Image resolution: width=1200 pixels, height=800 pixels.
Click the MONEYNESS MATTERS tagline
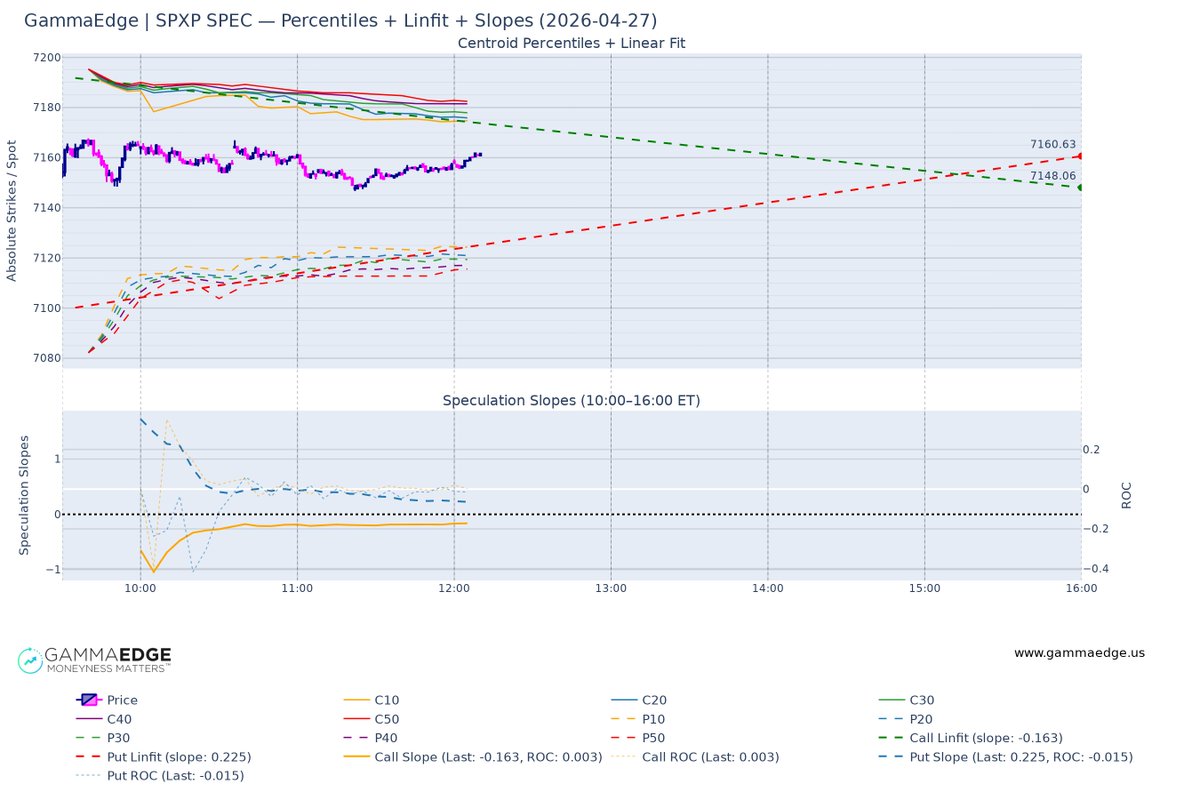[107, 667]
